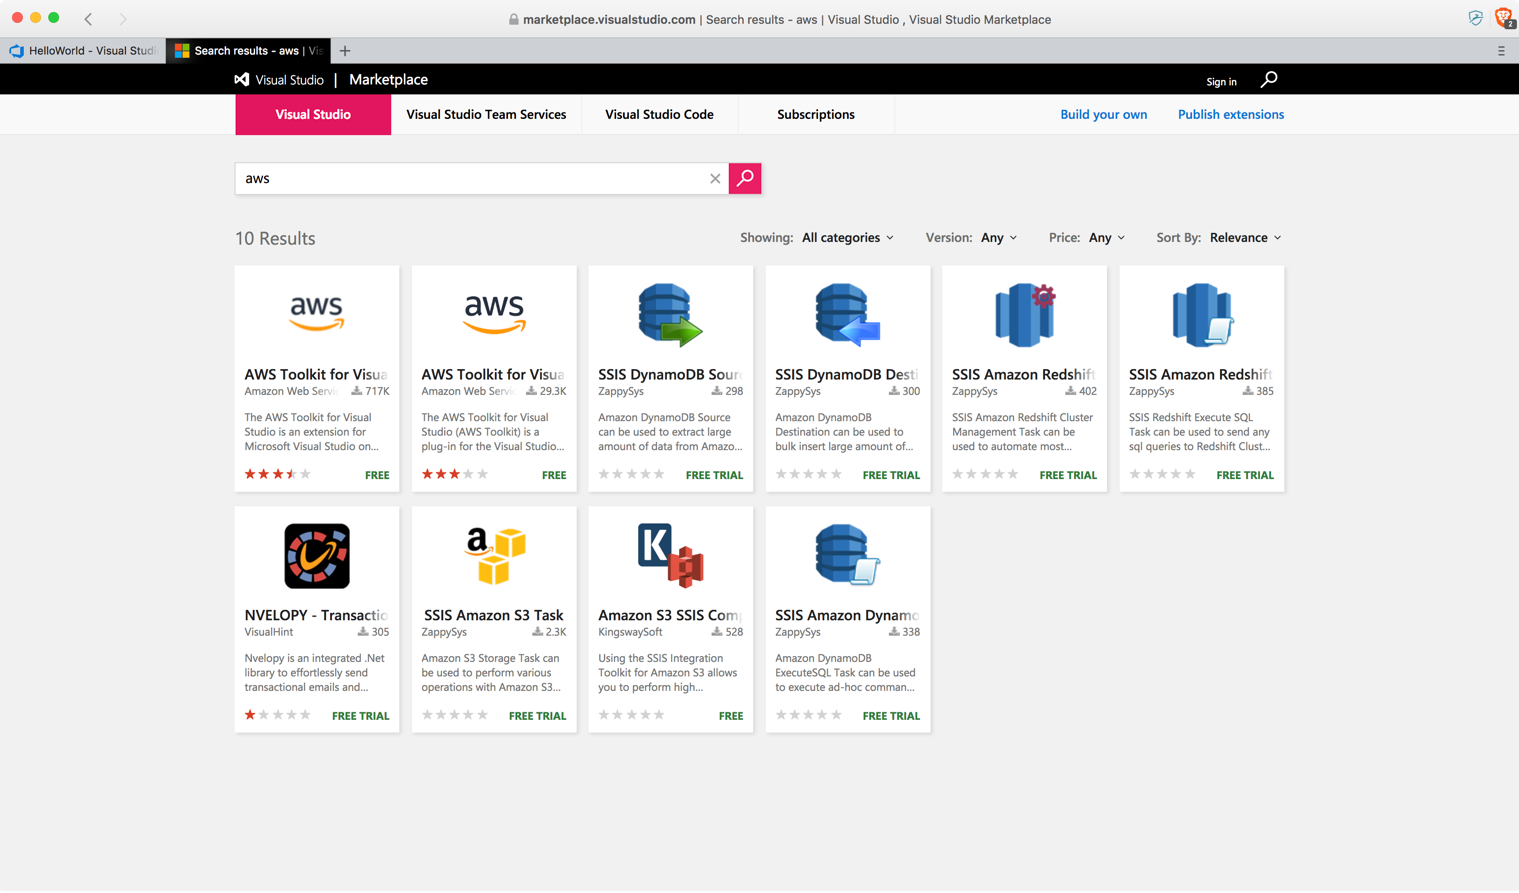1519x893 pixels.
Task: Click the 10 Results text
Action: [275, 238]
